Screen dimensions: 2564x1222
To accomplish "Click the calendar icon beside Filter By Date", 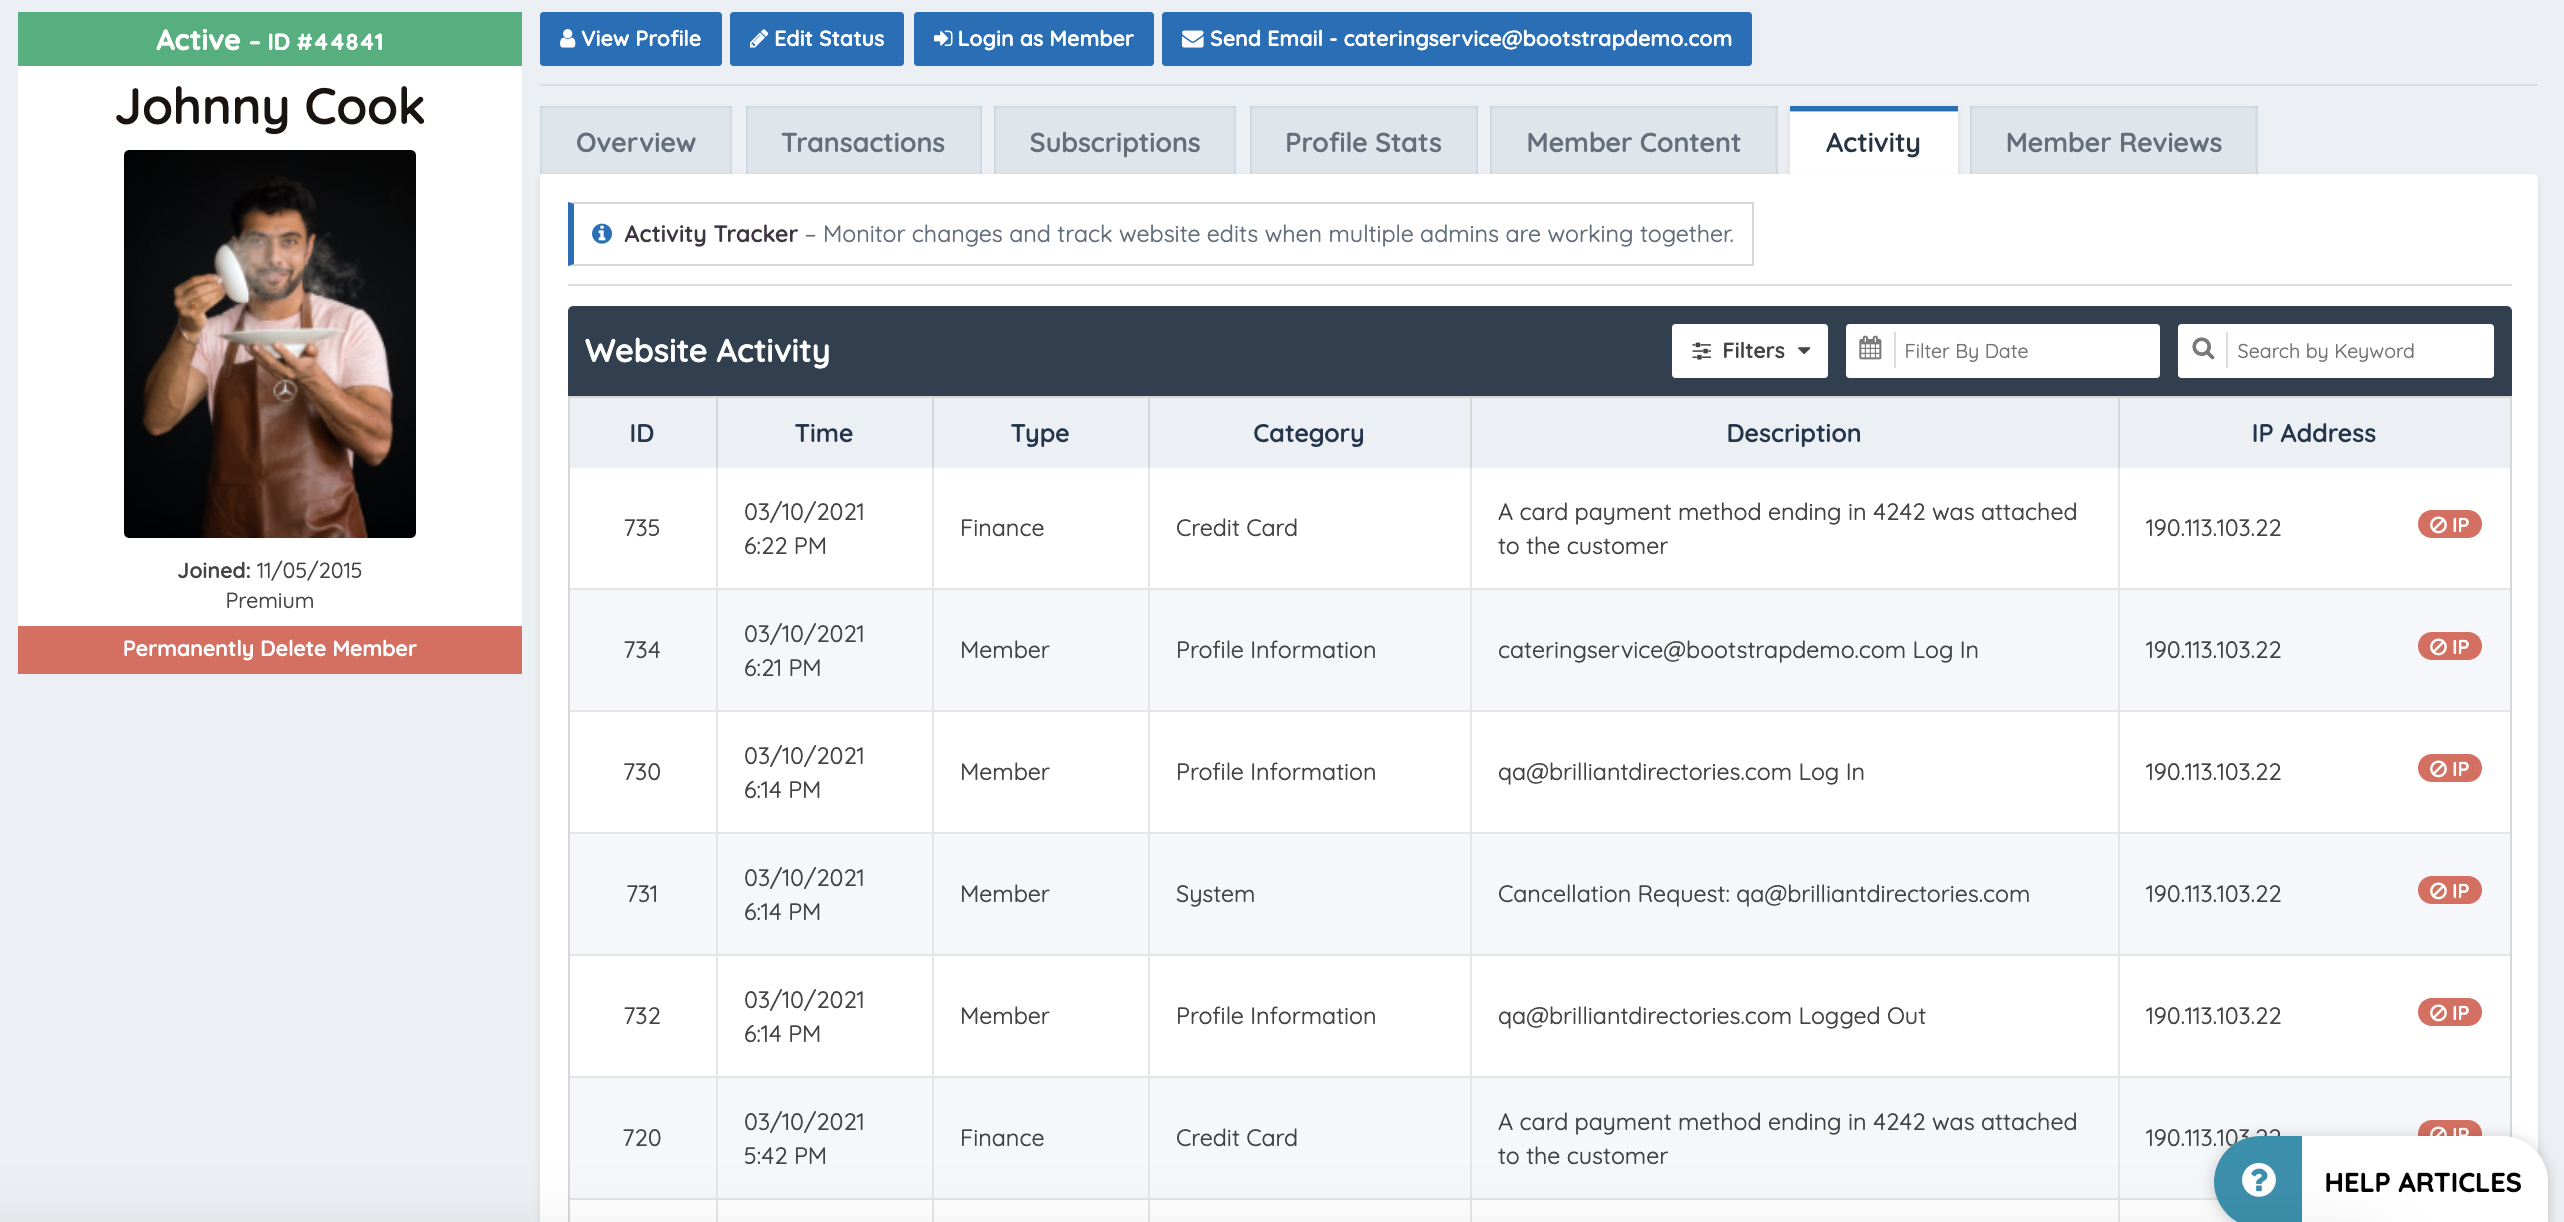I will point(1870,350).
